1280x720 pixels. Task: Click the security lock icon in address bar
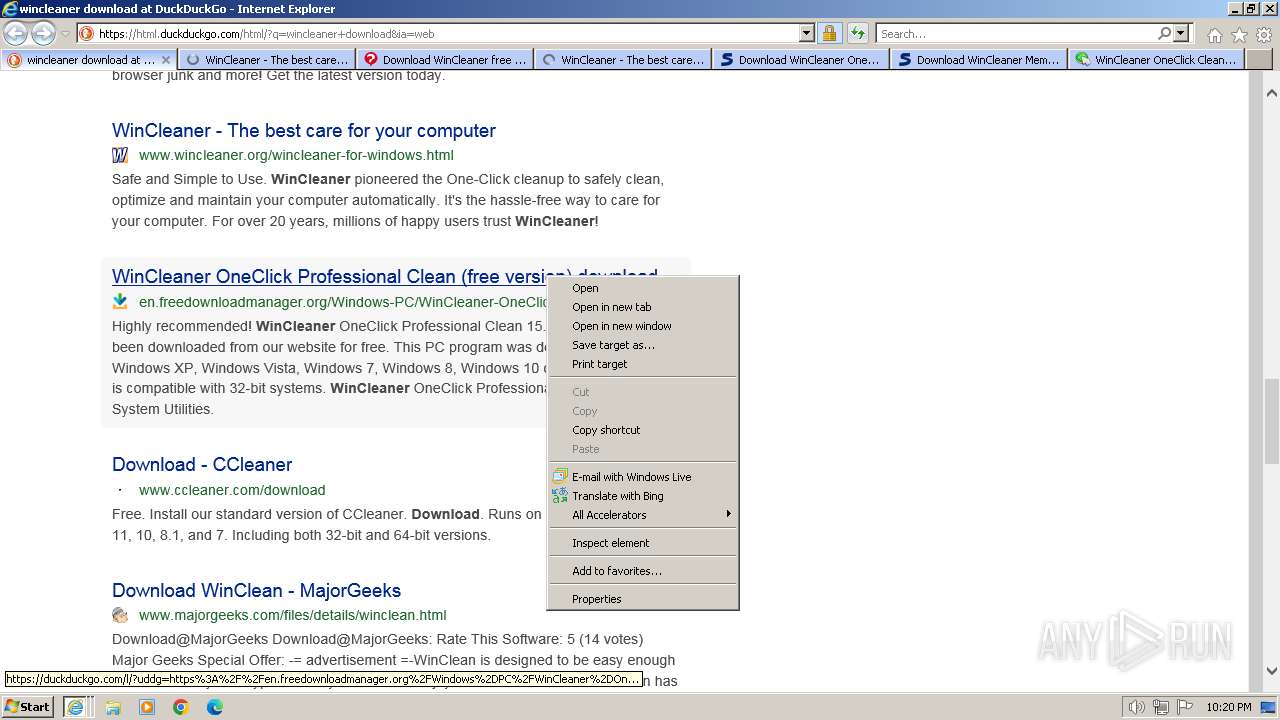point(829,33)
